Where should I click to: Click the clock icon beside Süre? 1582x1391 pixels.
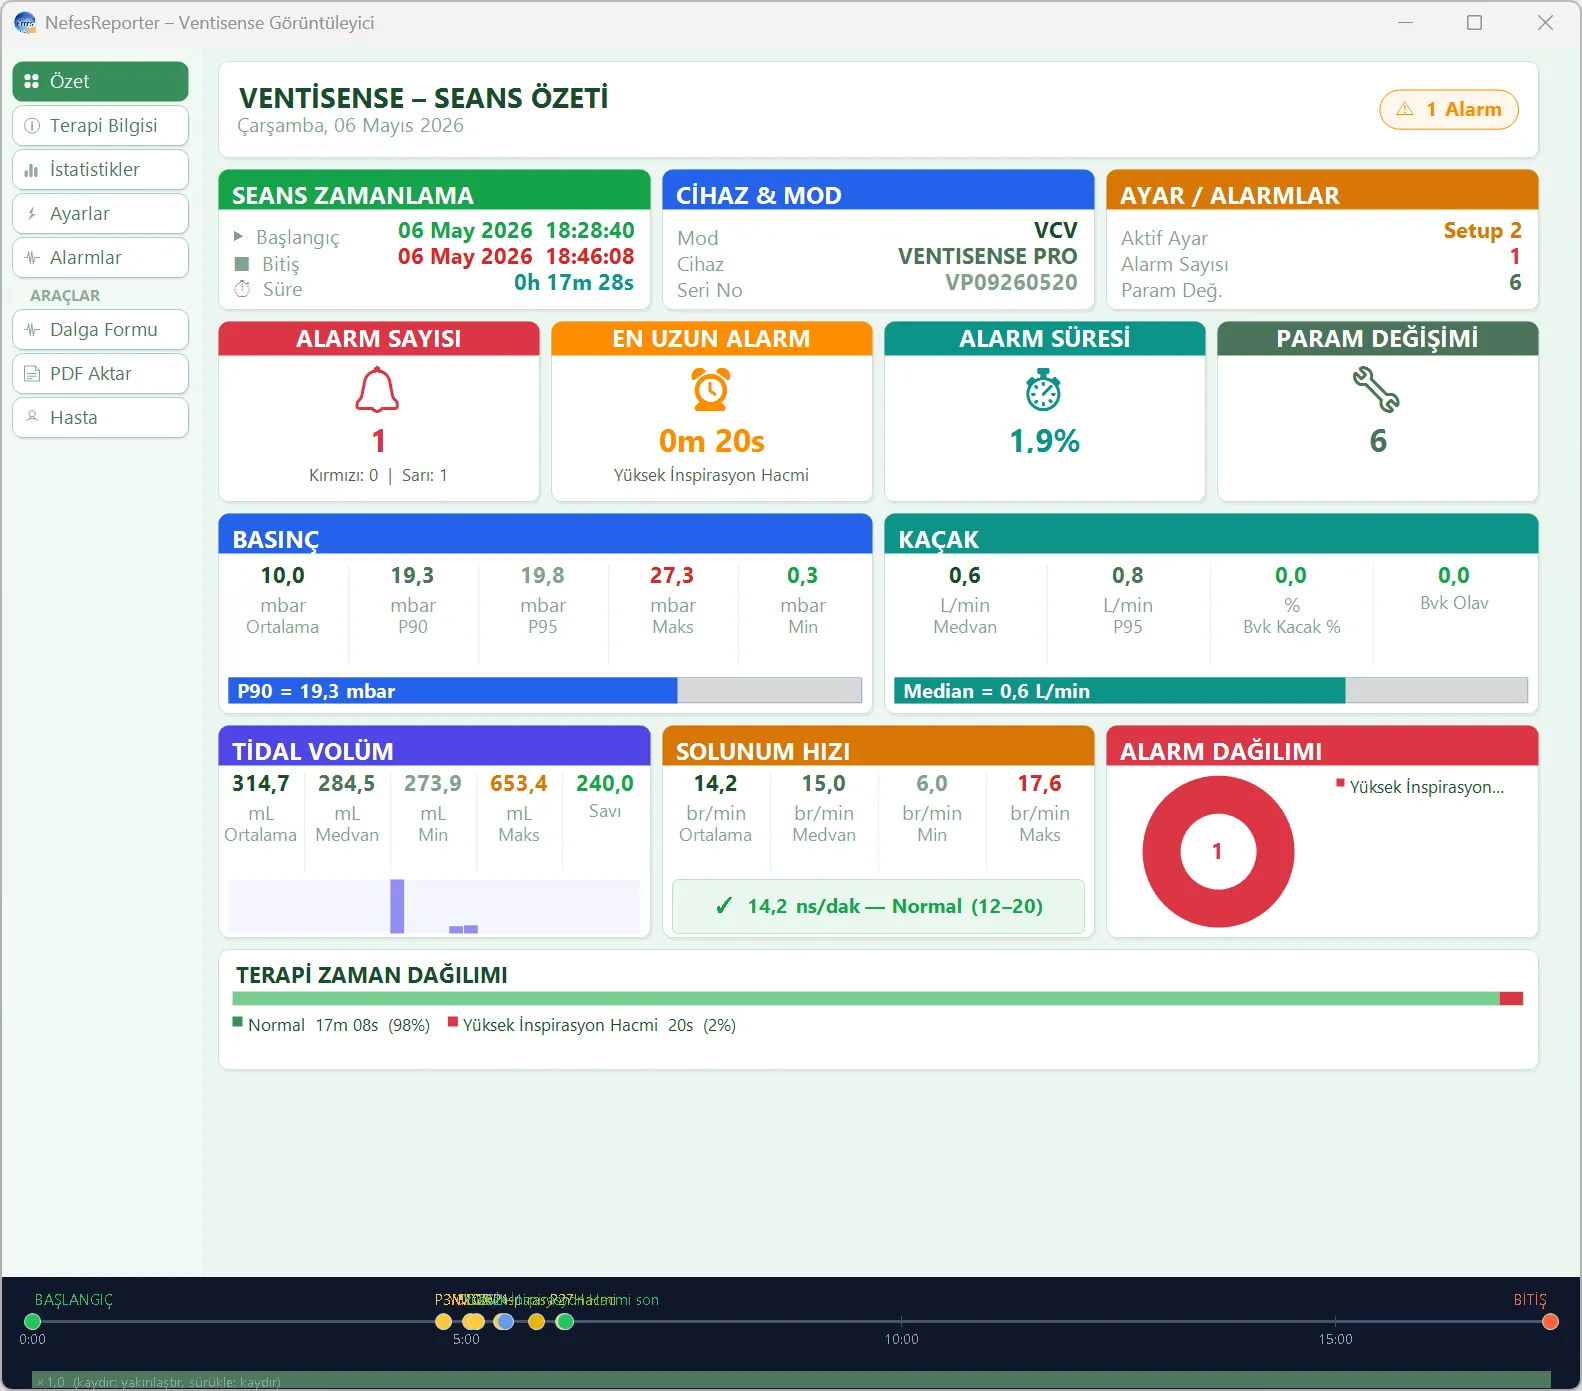tap(242, 289)
